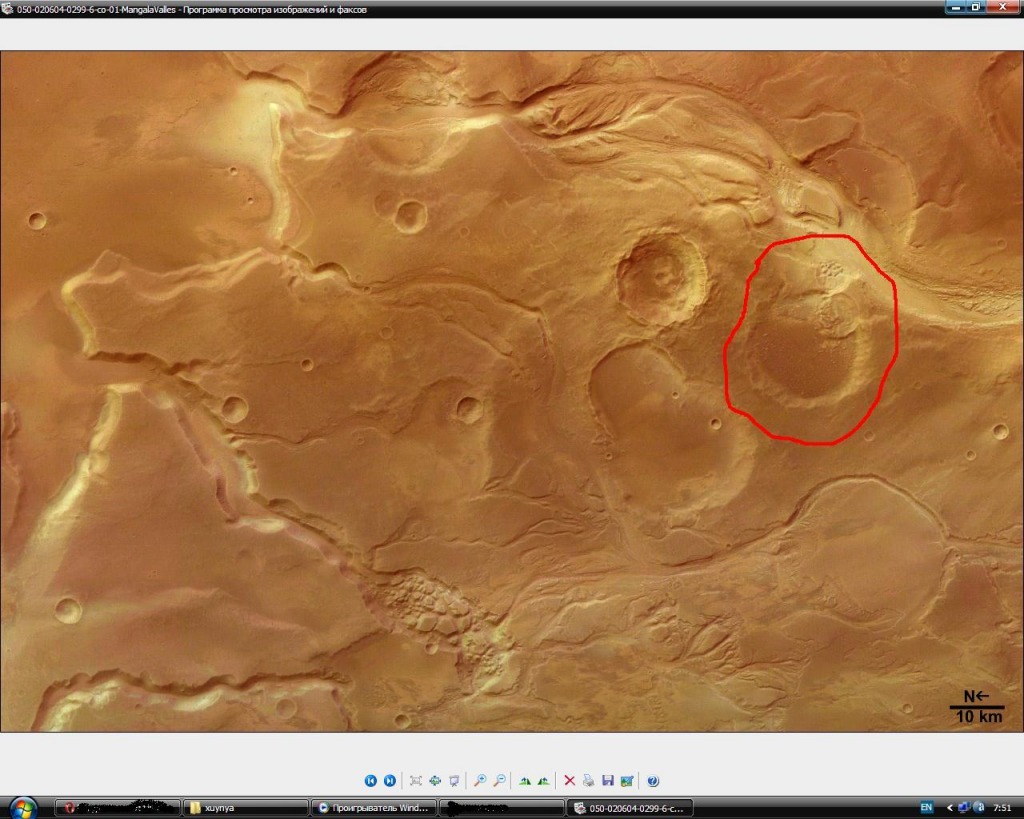
Task: Save a copy using floppy disk icon
Action: point(607,780)
